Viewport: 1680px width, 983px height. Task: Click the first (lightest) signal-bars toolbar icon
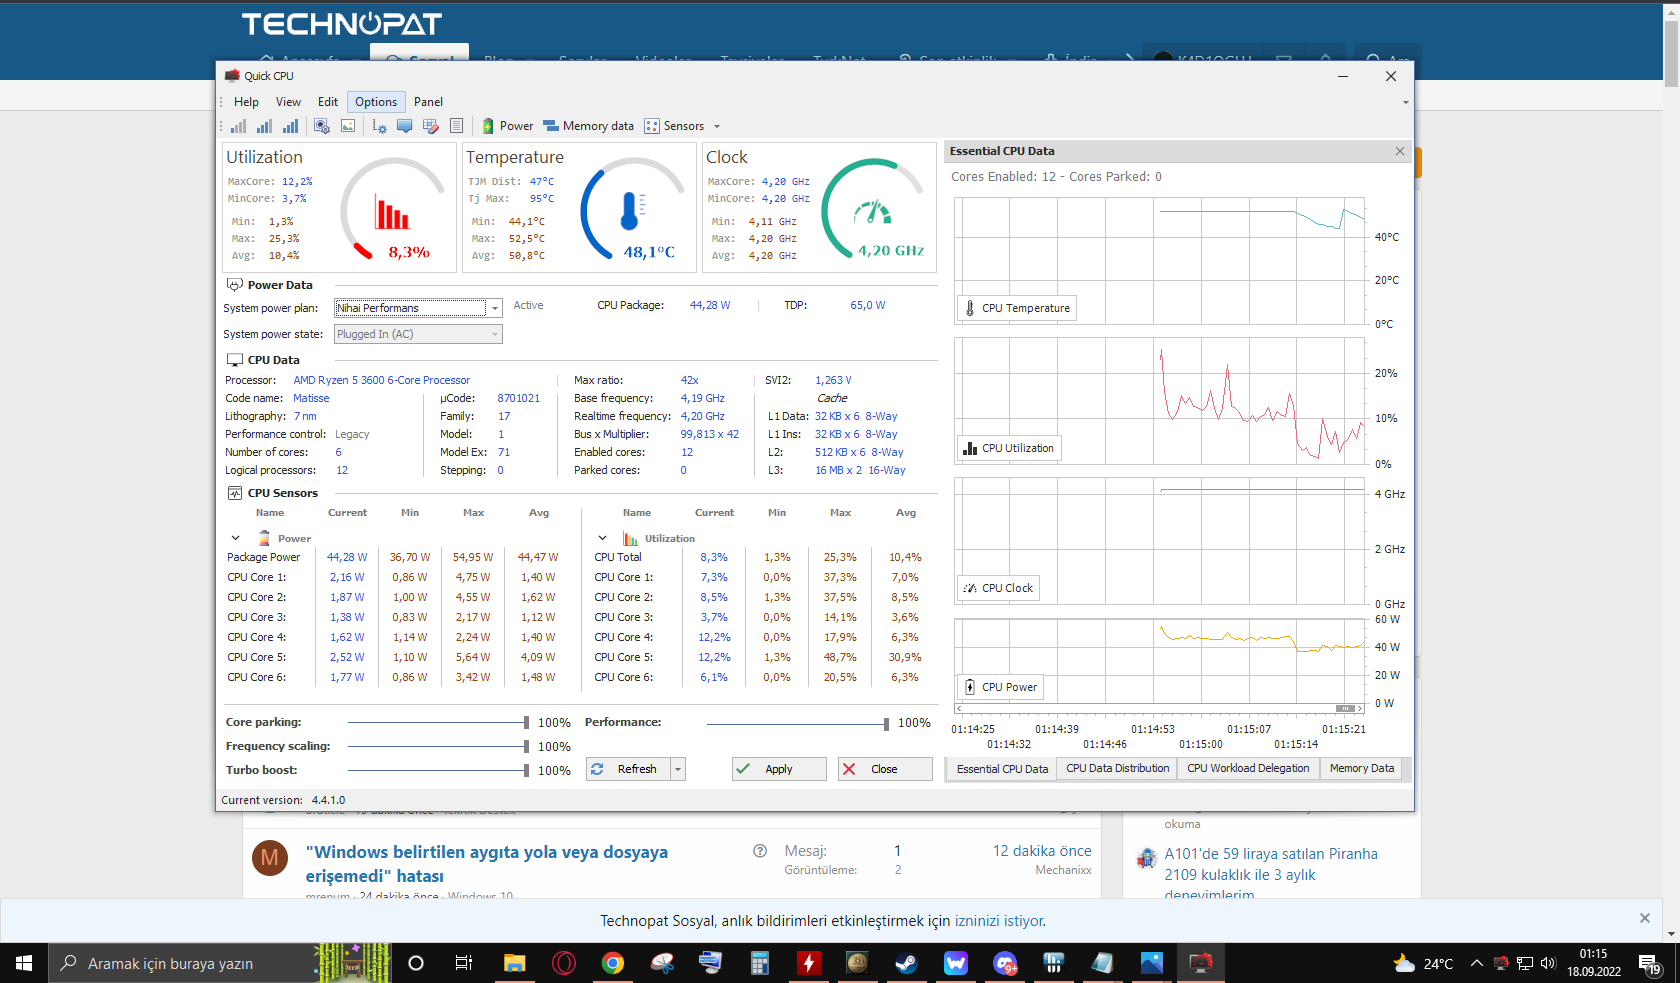pos(238,126)
